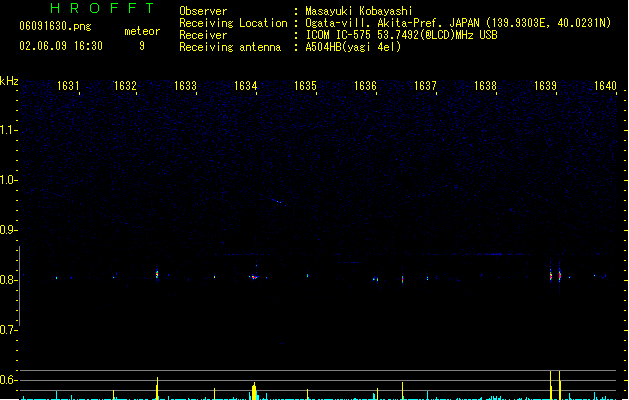This screenshot has width=629, height=400.
Task: Click frequency axis label 0.8
Action: click(x=8, y=280)
